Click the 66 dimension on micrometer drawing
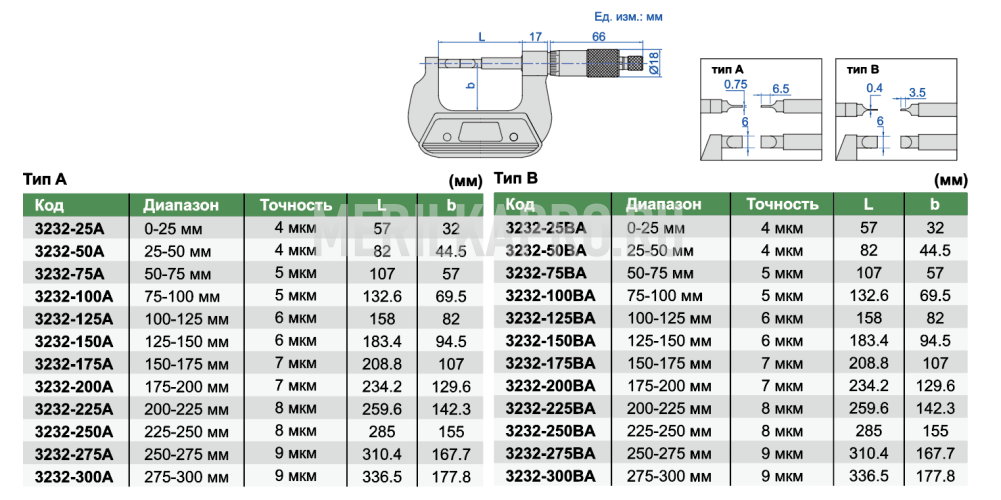Screen dimensions: 1001x500 click(x=598, y=36)
